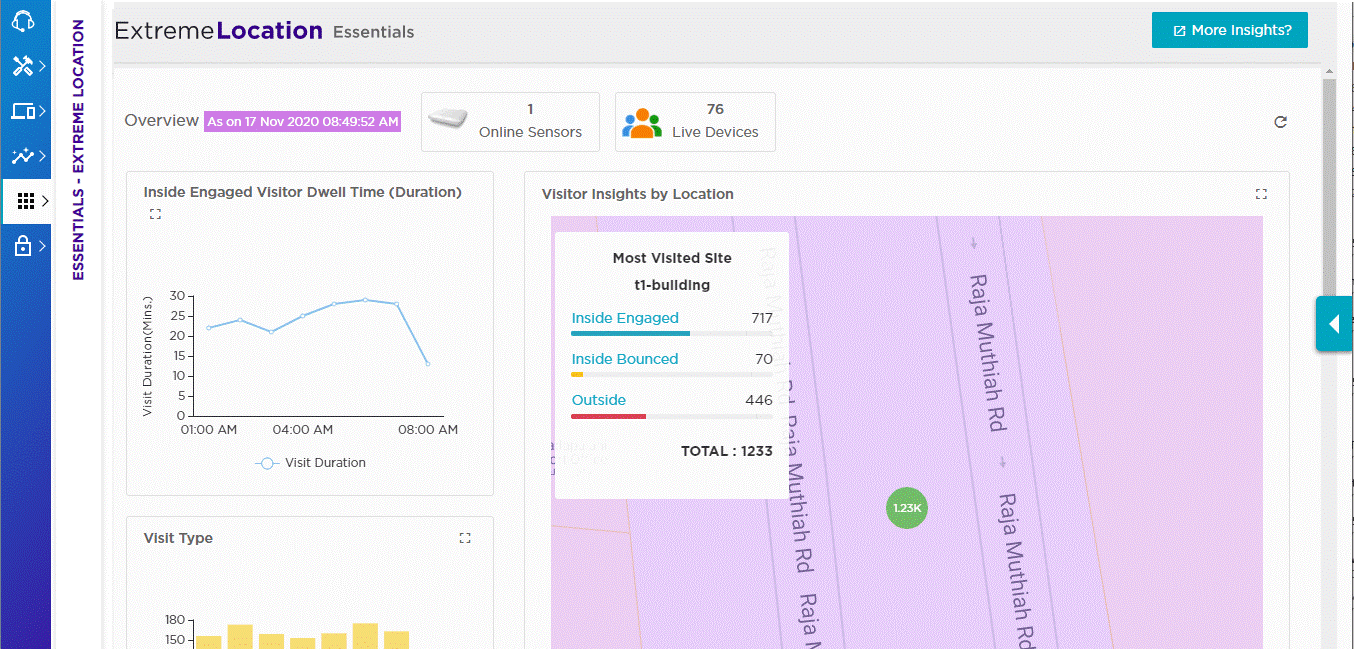Open the Inside Bounced link
Viewport: 1354px width, 649px height.
pyautogui.click(x=624, y=359)
